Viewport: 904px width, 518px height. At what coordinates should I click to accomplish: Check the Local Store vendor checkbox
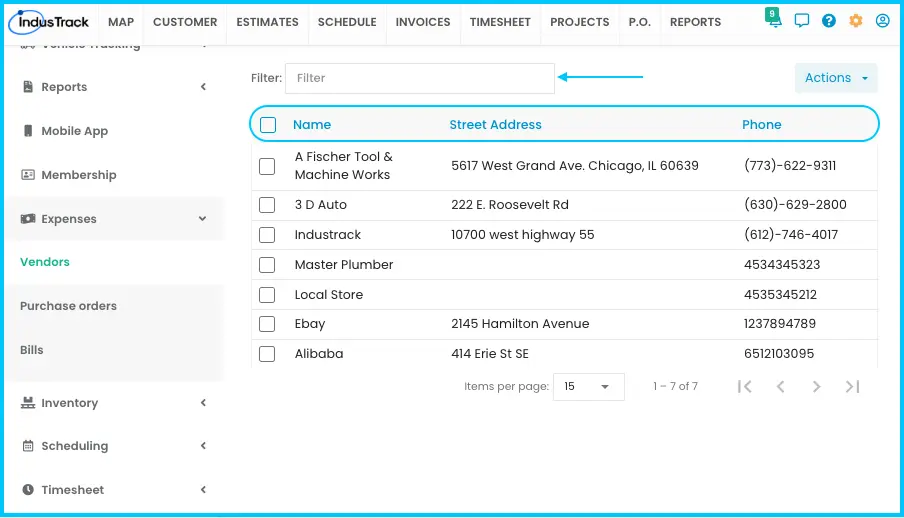[x=267, y=295]
